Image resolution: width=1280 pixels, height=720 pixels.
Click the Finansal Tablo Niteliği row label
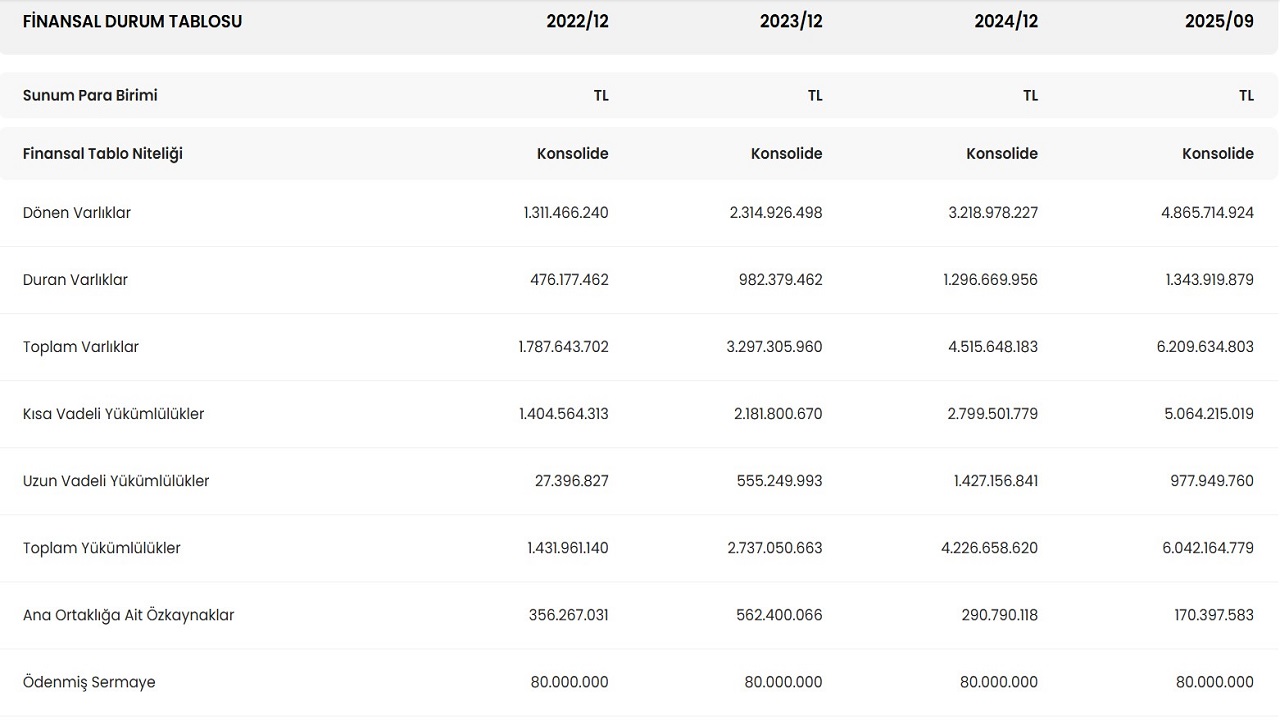pos(103,154)
